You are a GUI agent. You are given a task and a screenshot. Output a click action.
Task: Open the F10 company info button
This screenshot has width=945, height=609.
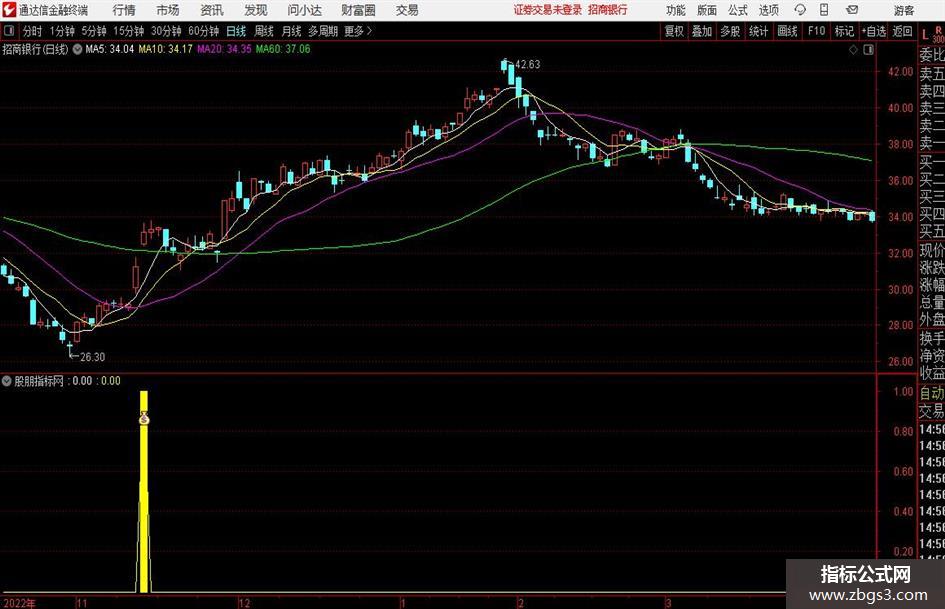pyautogui.click(x=817, y=31)
